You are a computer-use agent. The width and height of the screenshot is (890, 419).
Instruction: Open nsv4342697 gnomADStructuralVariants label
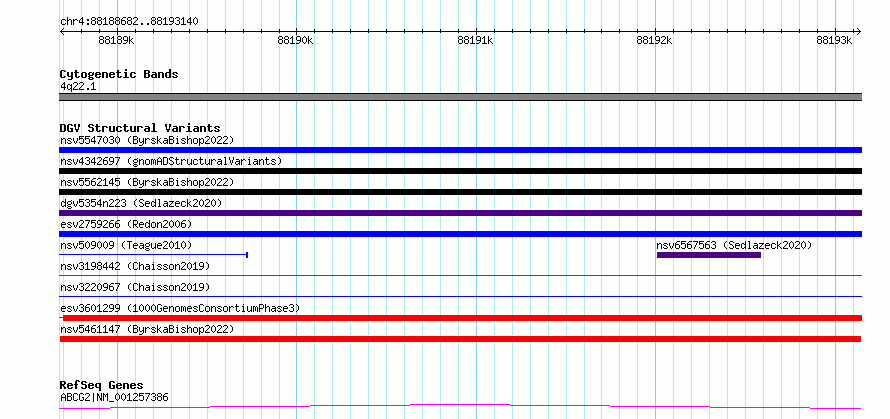171,161
